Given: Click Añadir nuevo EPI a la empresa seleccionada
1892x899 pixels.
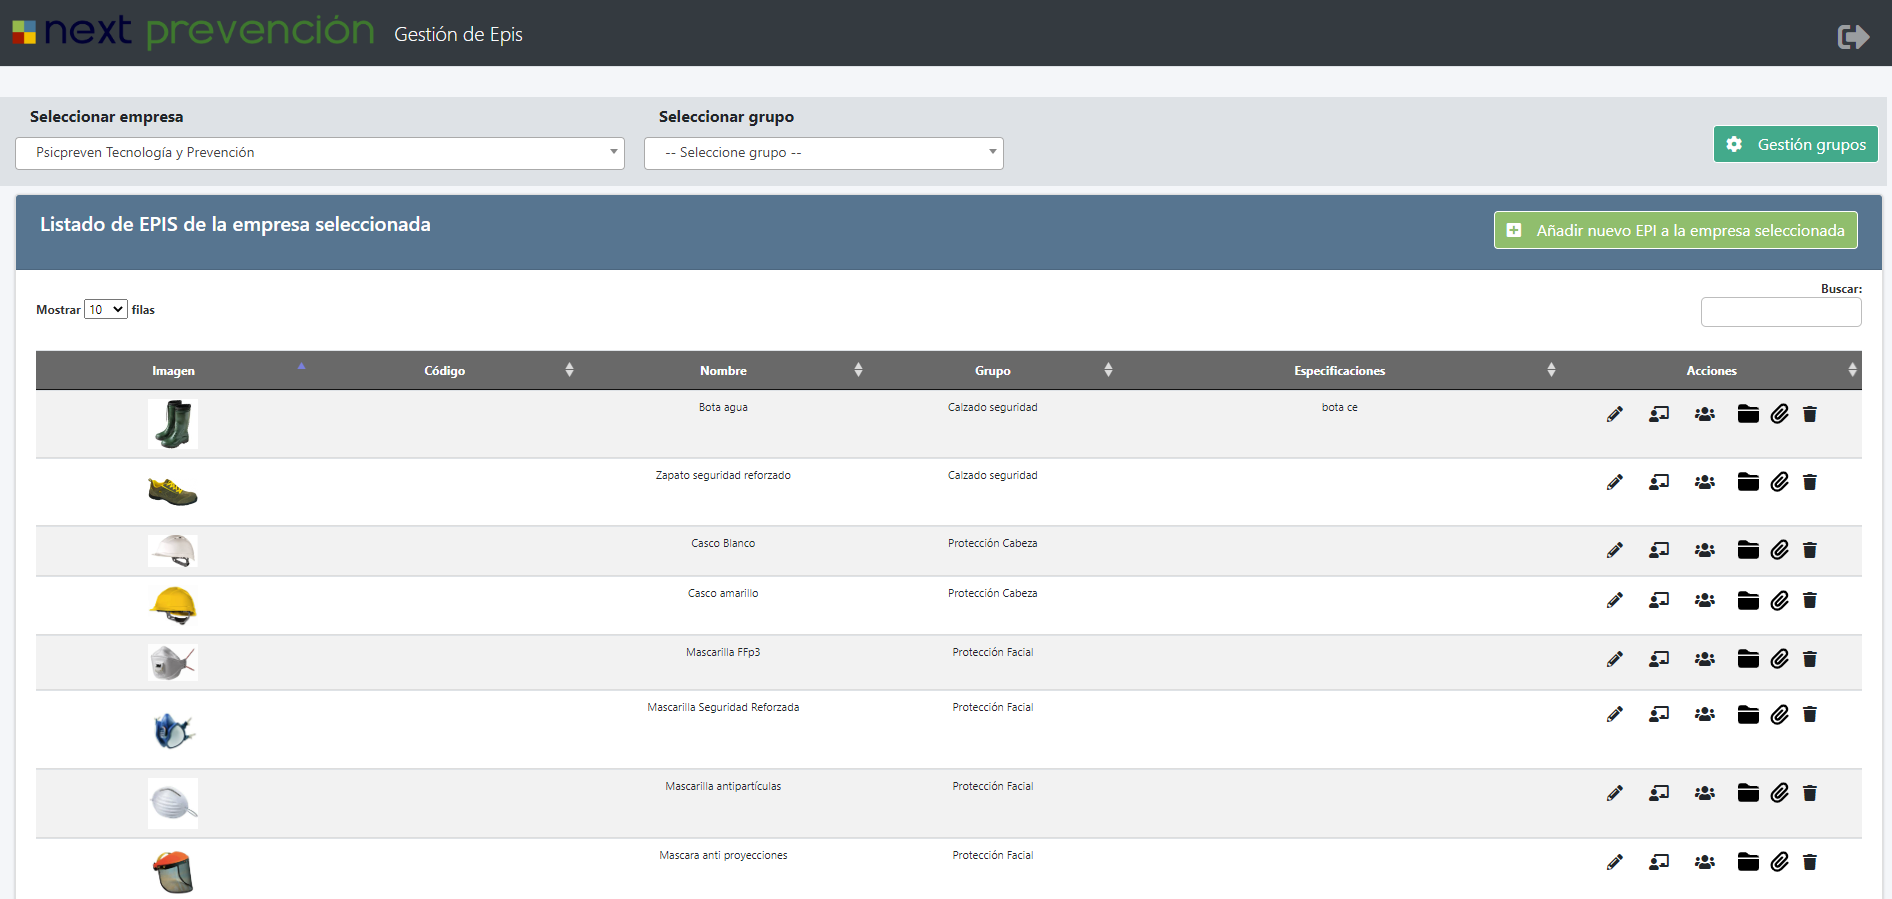Looking at the screenshot, I should [x=1676, y=230].
